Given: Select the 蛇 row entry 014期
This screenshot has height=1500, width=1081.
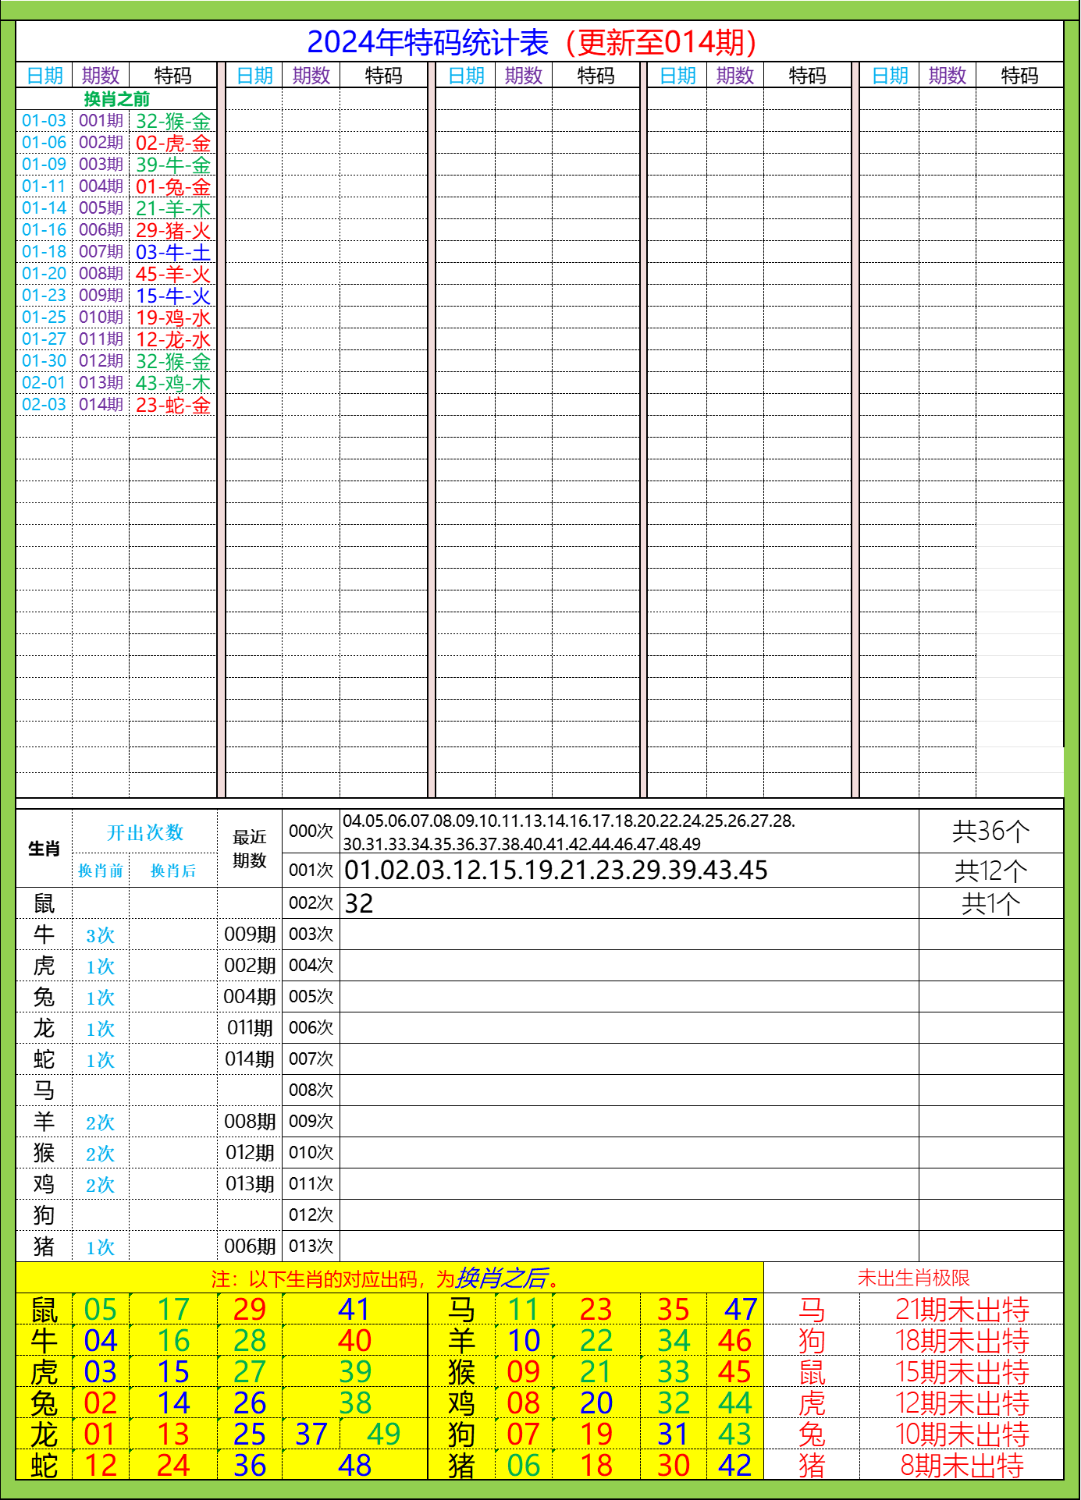Looking at the screenshot, I should coord(249,1059).
